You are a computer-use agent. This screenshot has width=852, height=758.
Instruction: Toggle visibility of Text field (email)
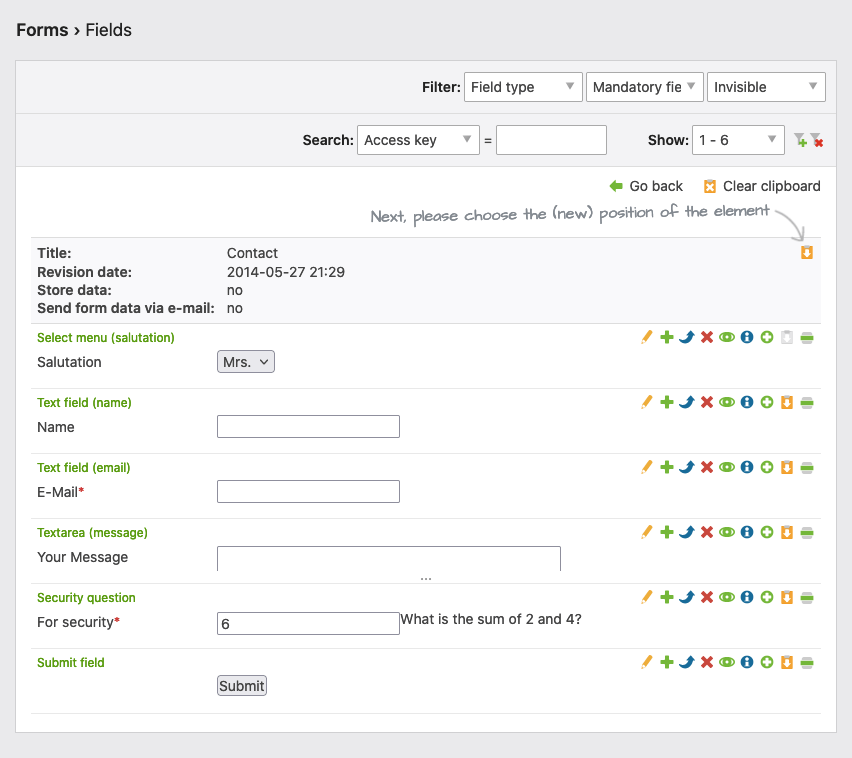(727, 467)
